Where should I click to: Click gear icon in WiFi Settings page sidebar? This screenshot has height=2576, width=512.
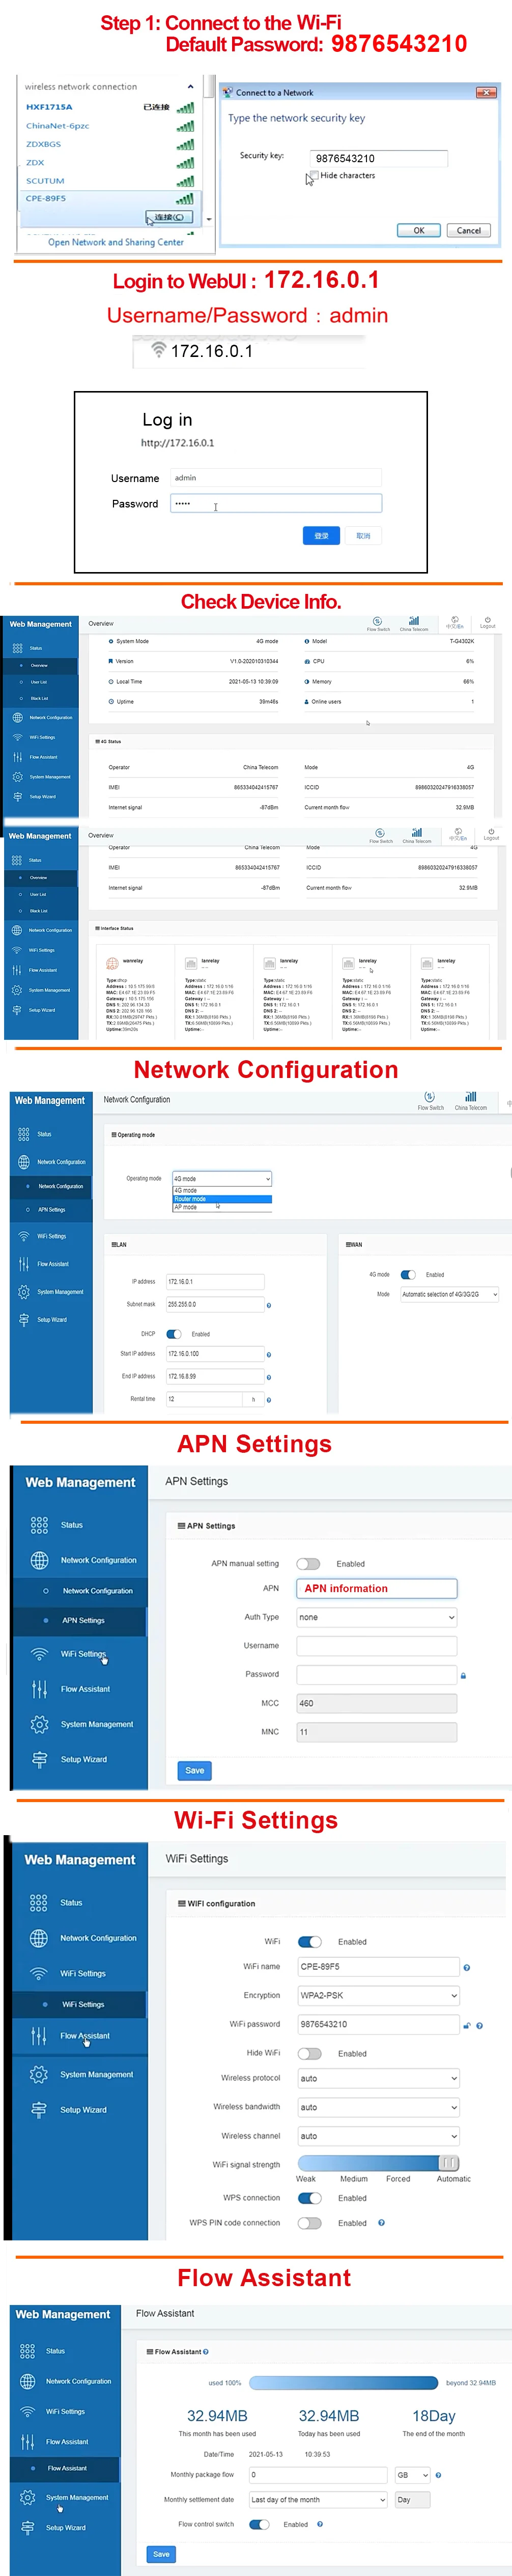[x=38, y=2074]
